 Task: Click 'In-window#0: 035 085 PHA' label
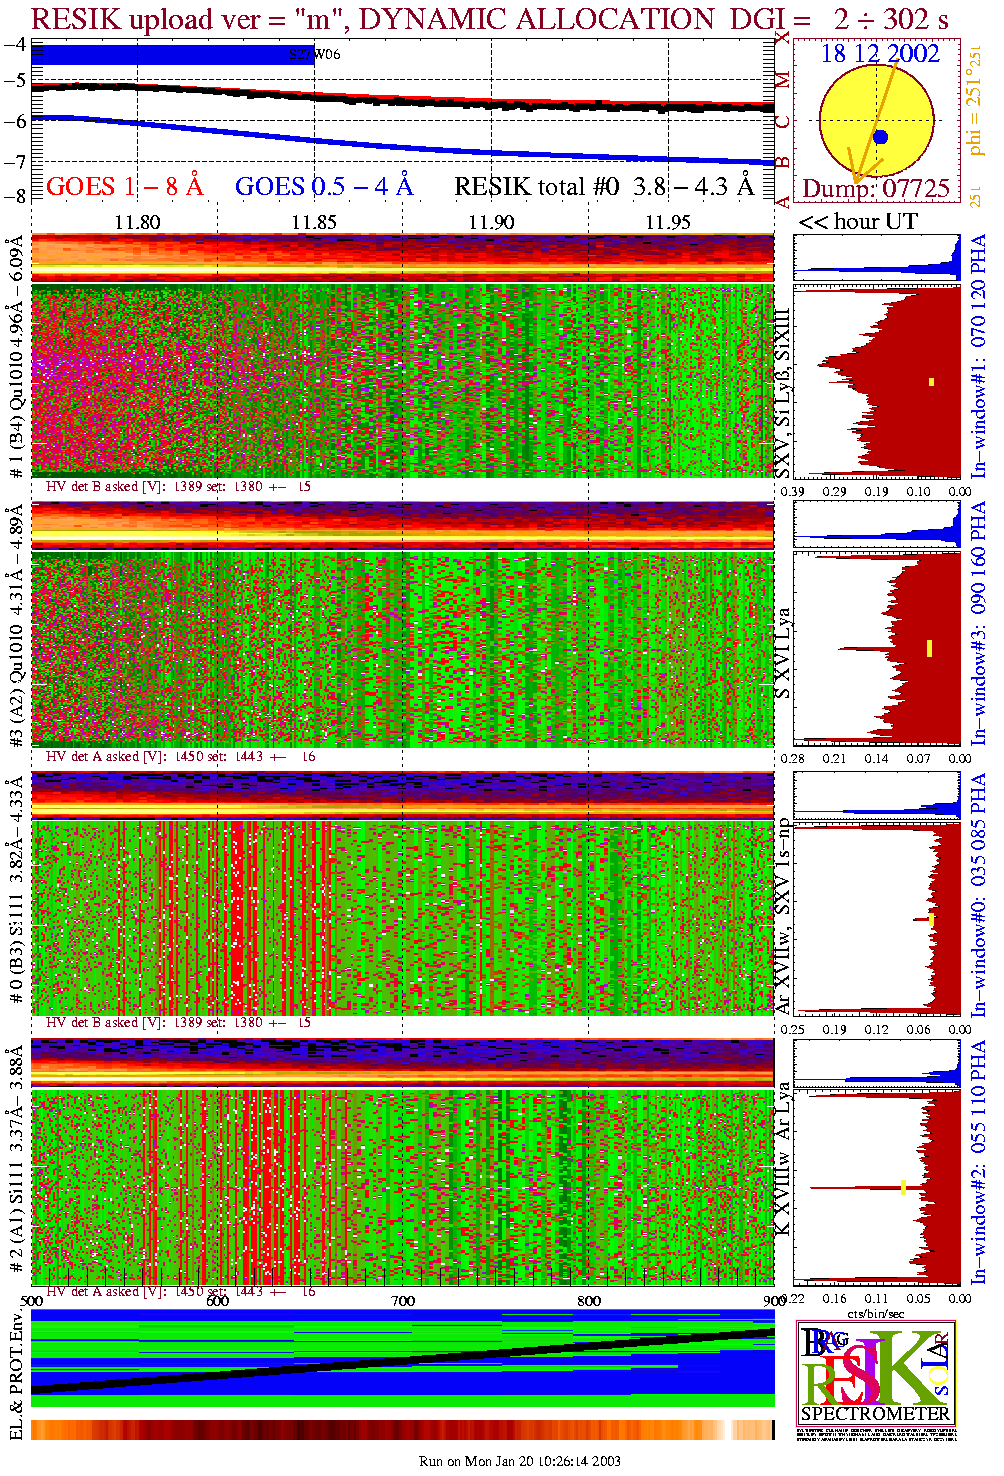[977, 893]
